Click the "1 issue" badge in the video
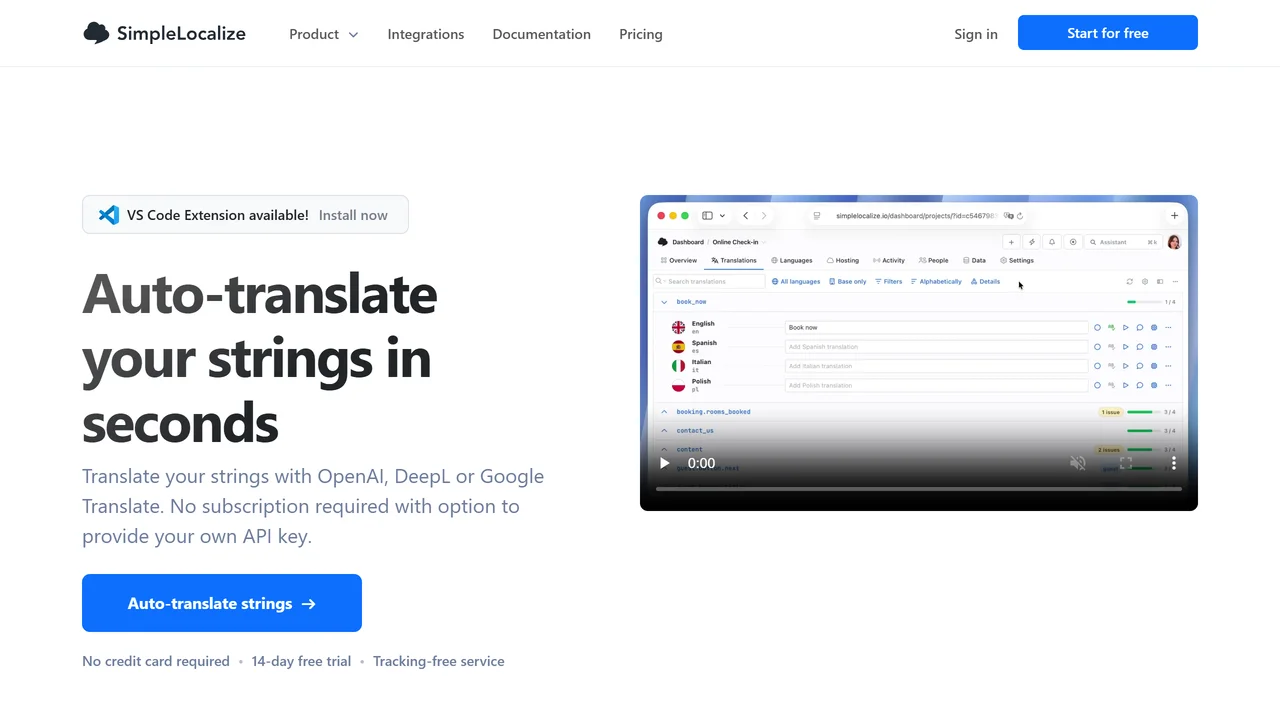 point(1110,412)
